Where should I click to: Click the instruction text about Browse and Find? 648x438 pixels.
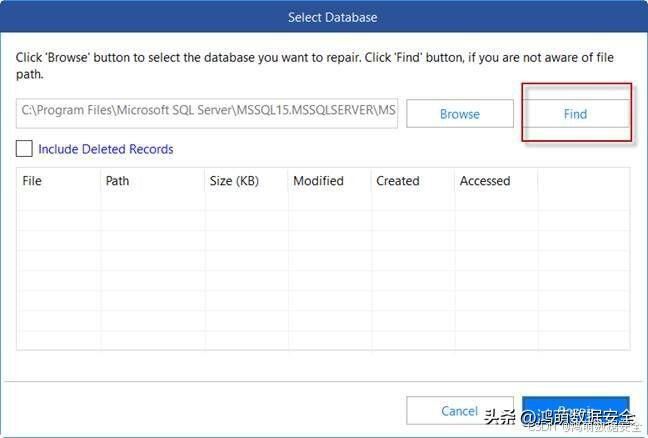(x=314, y=65)
